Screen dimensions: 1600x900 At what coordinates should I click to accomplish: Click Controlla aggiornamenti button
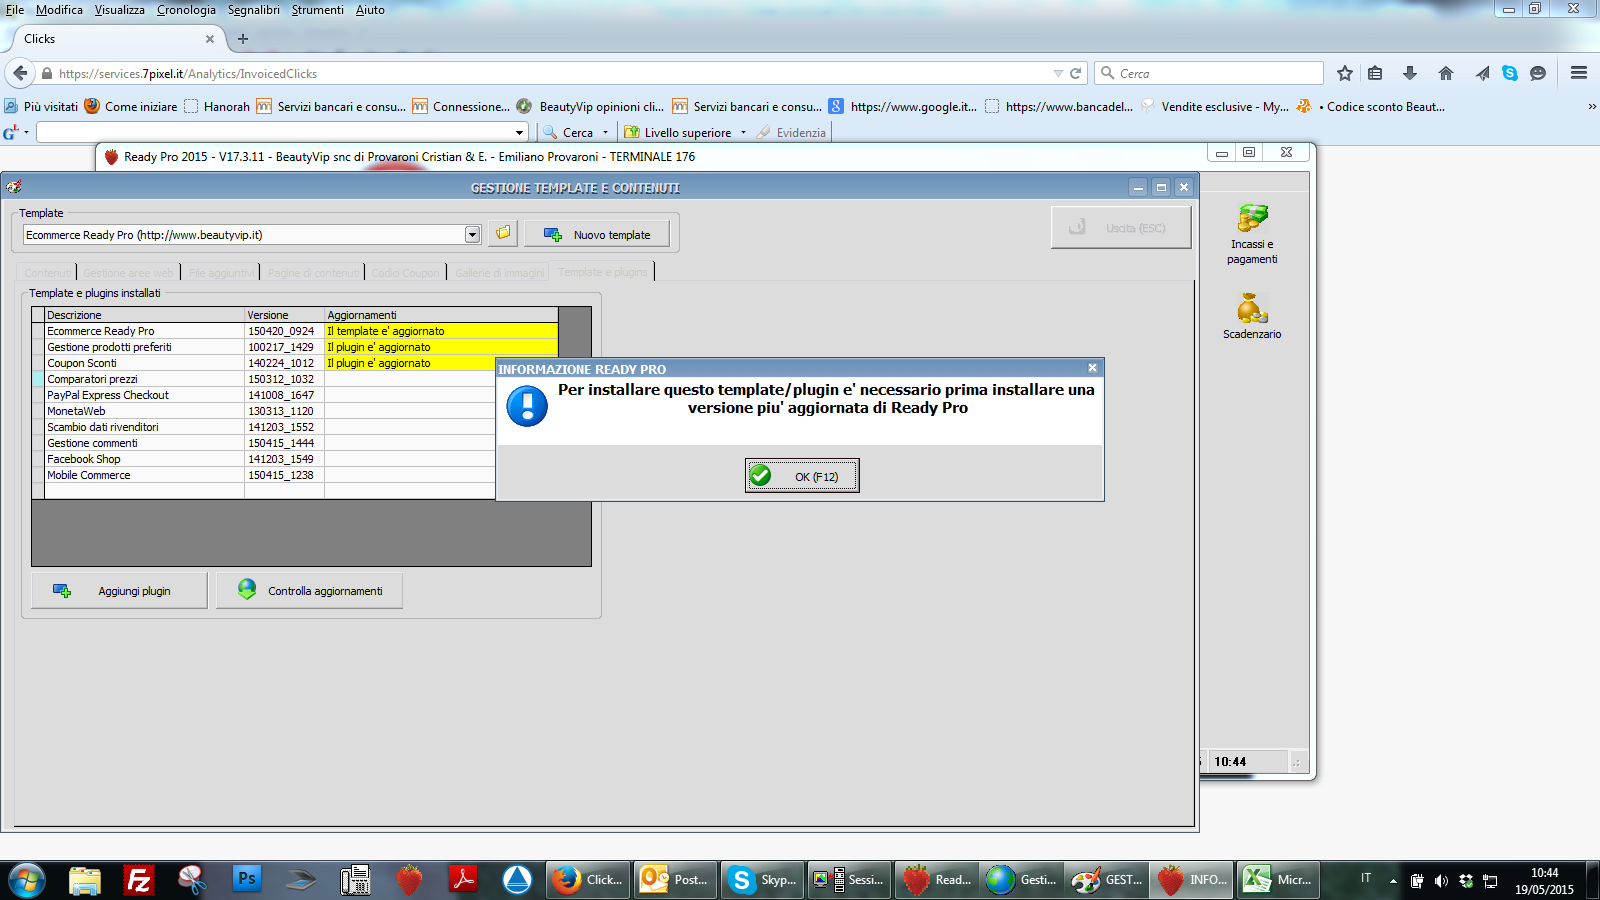click(310, 591)
